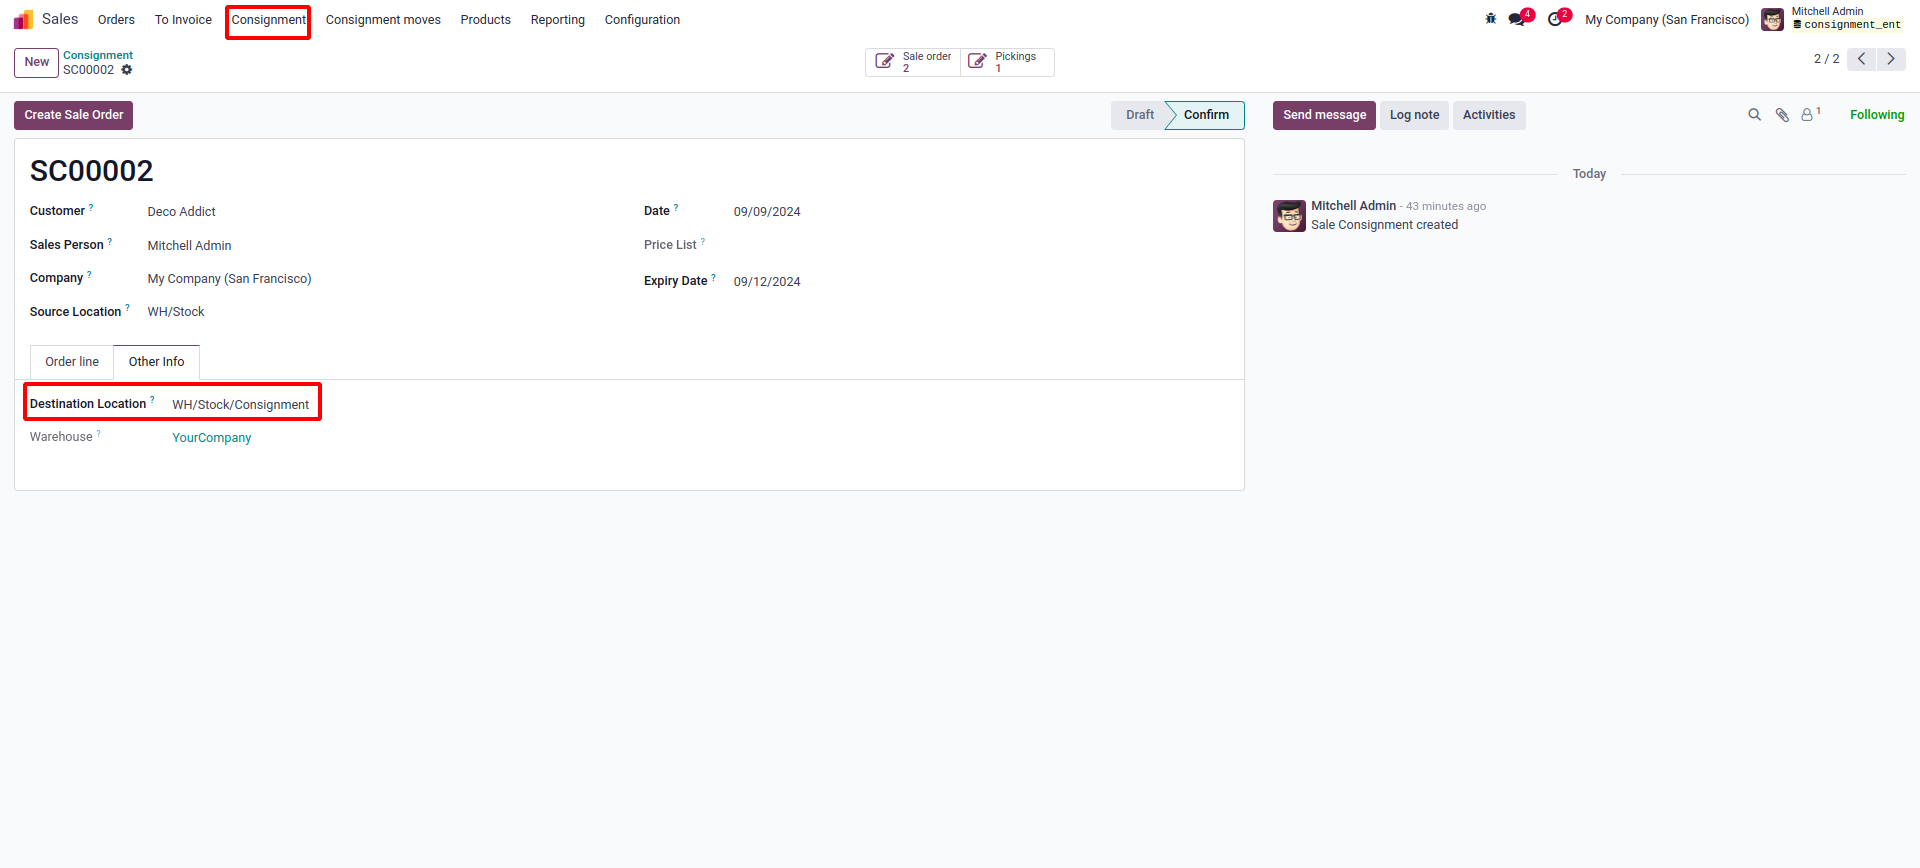Click the empty Price List field
1920x868 pixels.
point(980,245)
